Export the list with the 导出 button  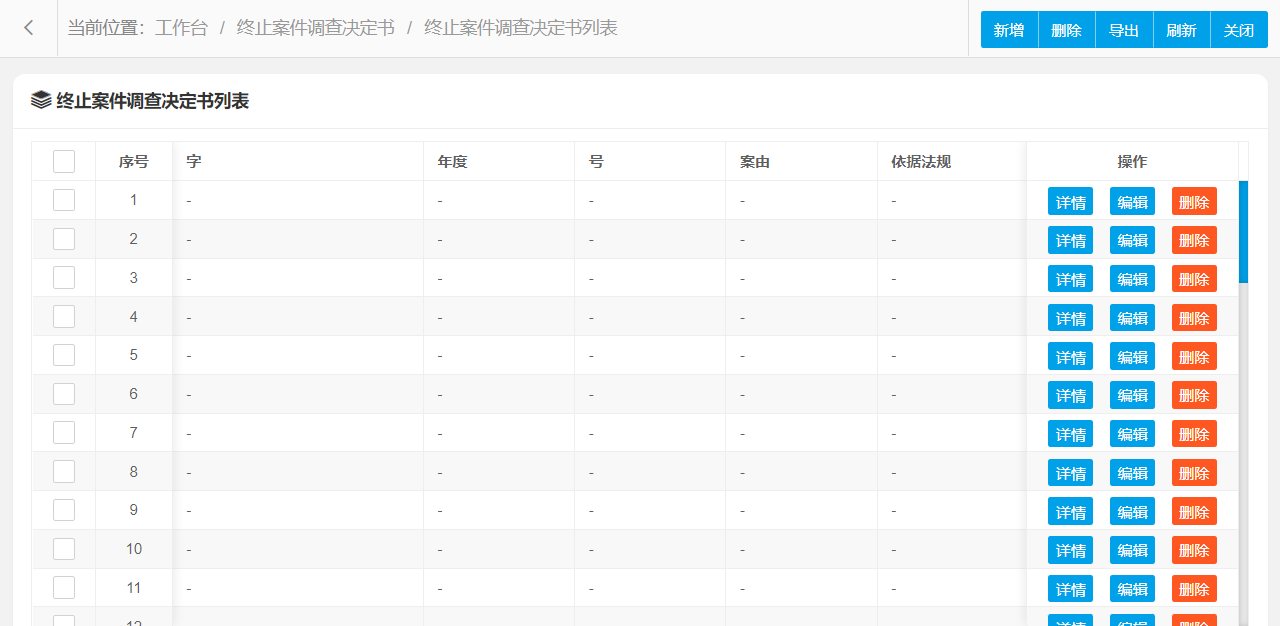click(1124, 30)
